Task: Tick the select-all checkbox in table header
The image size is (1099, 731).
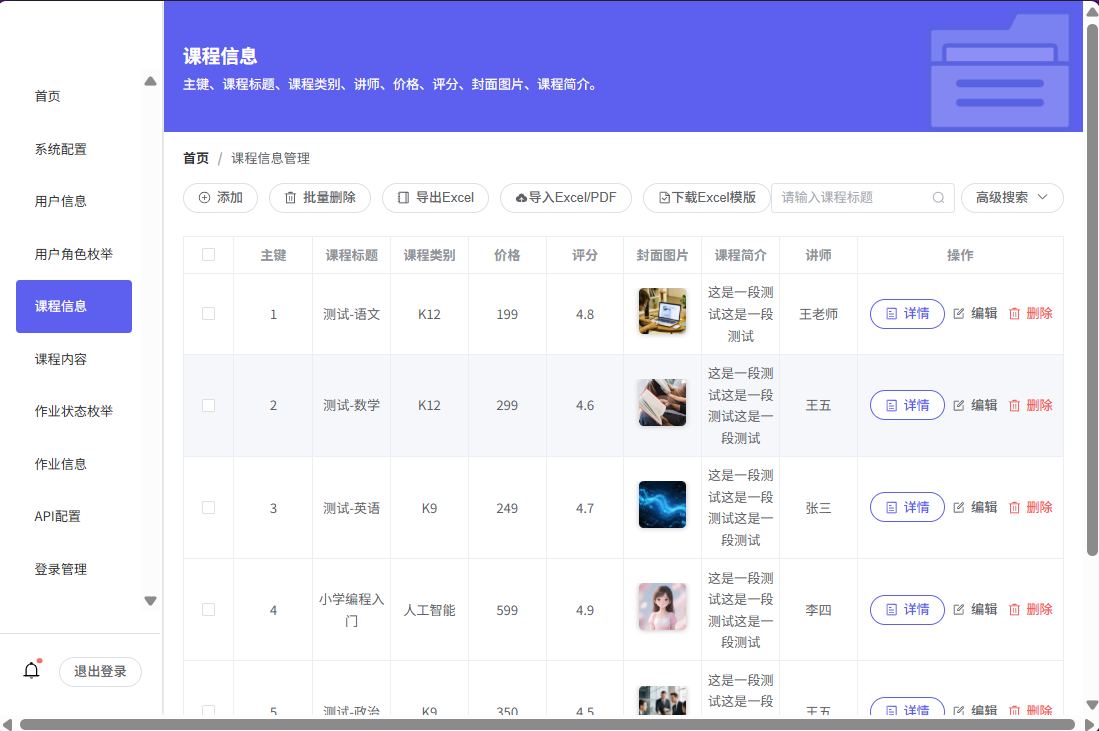Action: click(208, 255)
